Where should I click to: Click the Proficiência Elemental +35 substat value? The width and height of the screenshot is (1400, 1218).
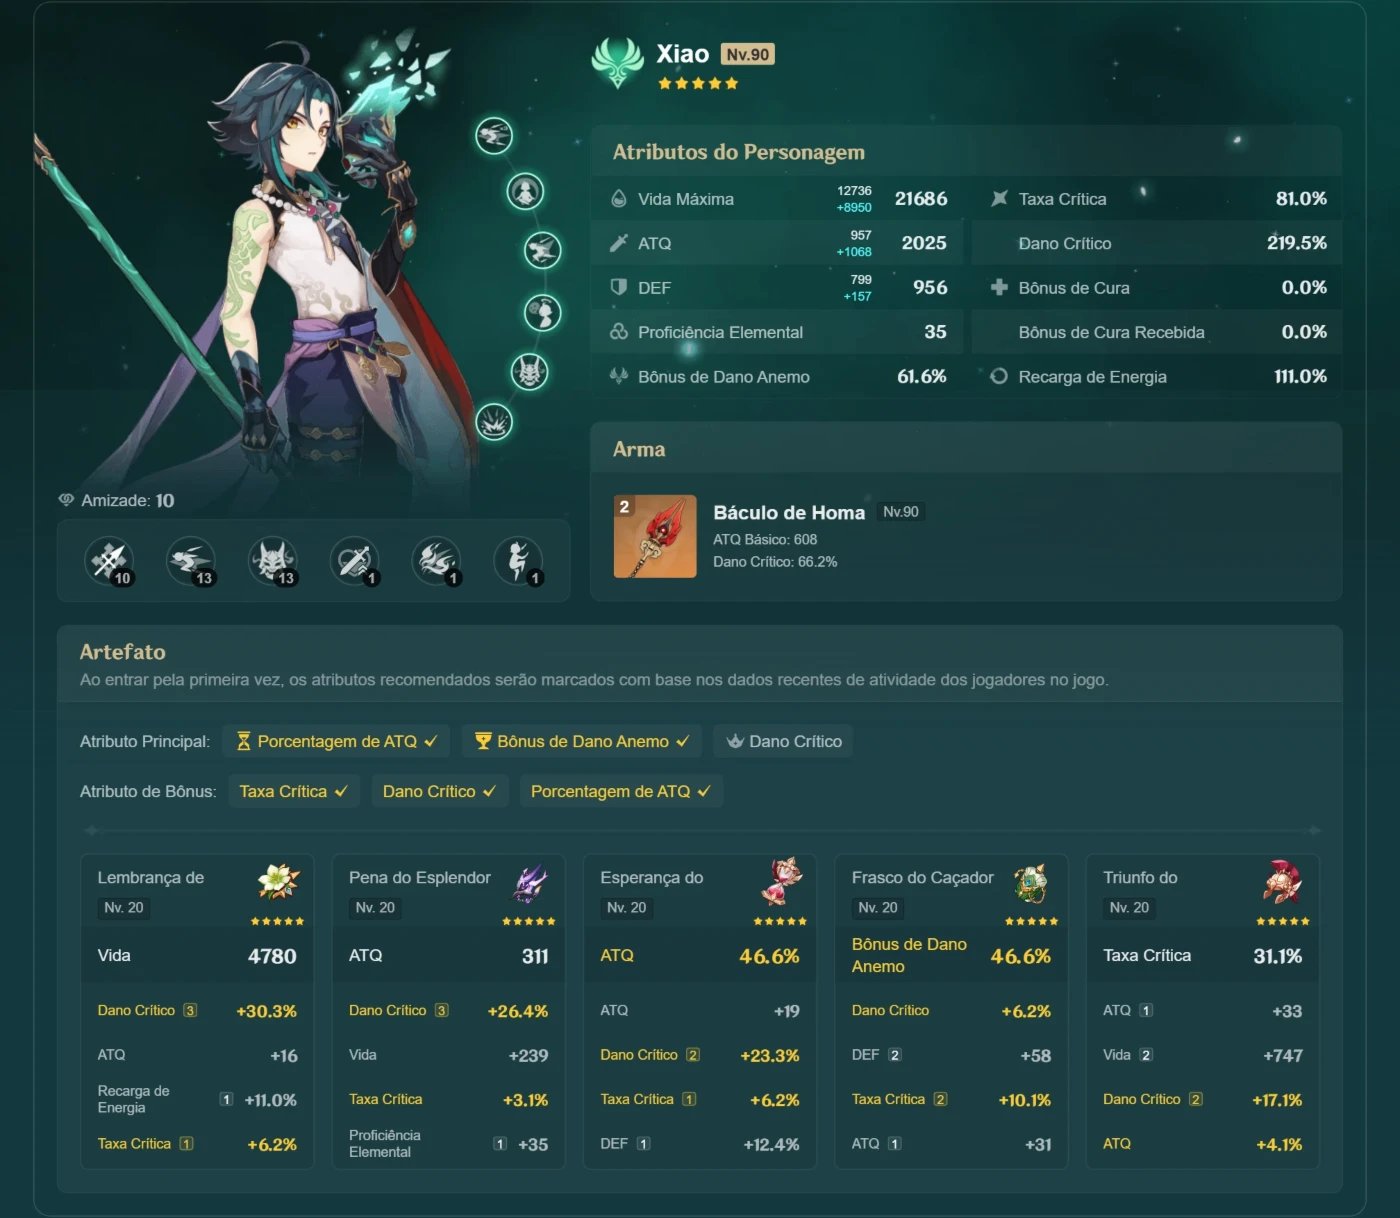pyautogui.click(x=533, y=1144)
